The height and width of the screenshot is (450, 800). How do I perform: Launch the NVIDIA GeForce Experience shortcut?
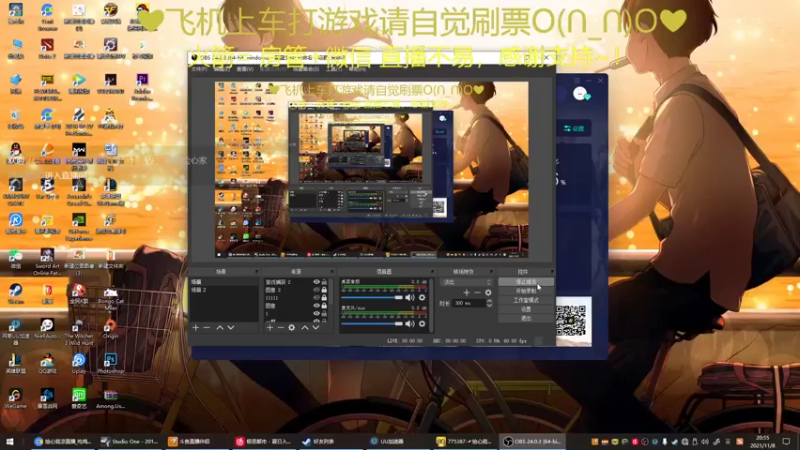click(79, 227)
